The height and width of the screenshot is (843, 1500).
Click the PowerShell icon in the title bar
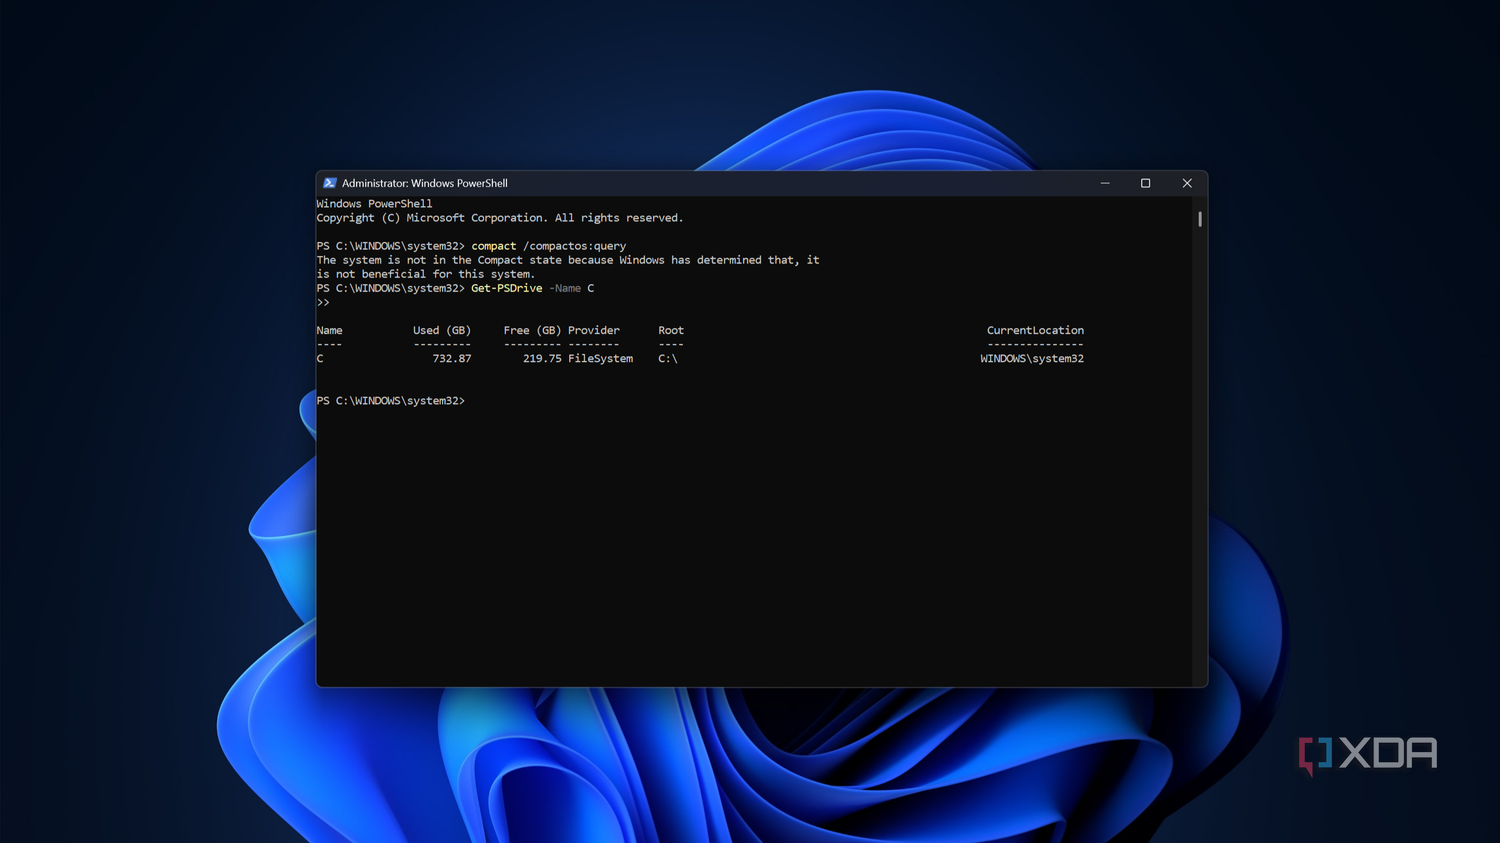pyautogui.click(x=330, y=183)
